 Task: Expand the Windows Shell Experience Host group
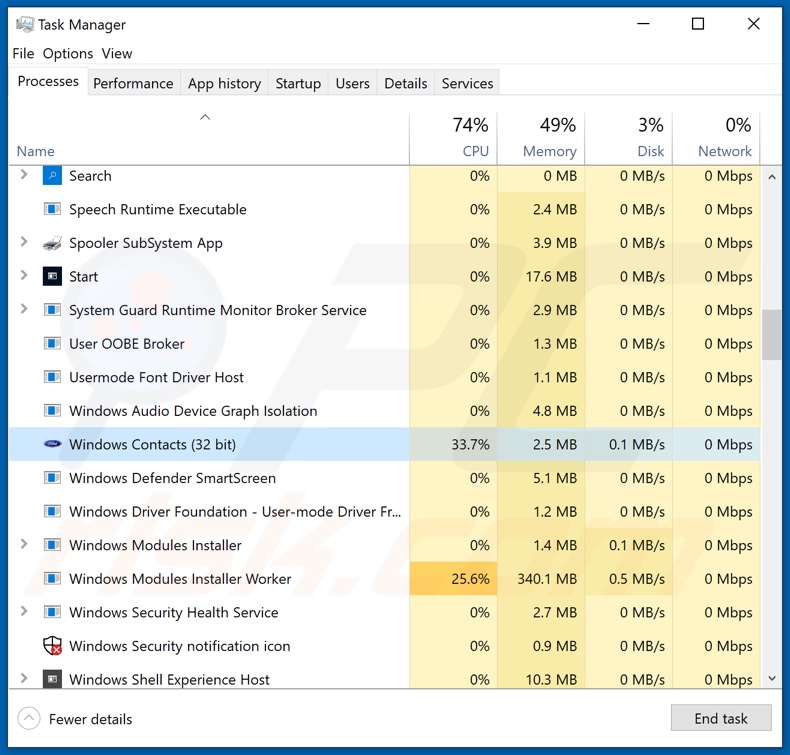coord(23,678)
